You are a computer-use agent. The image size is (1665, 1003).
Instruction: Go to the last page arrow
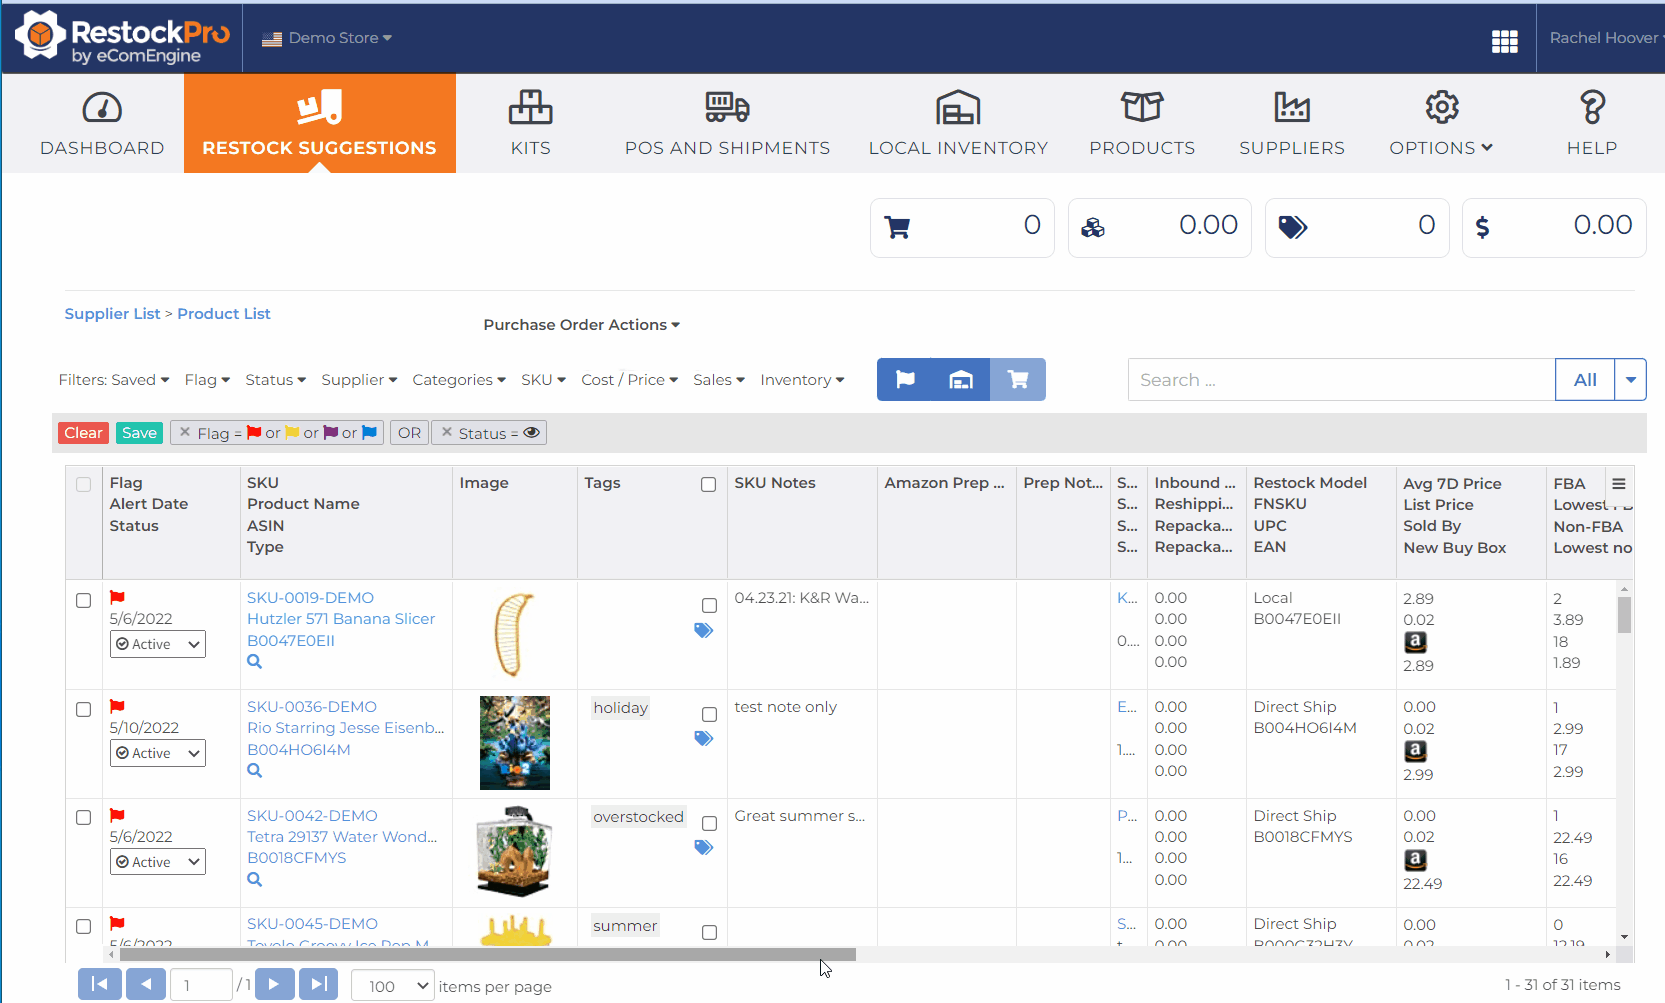[x=318, y=985]
